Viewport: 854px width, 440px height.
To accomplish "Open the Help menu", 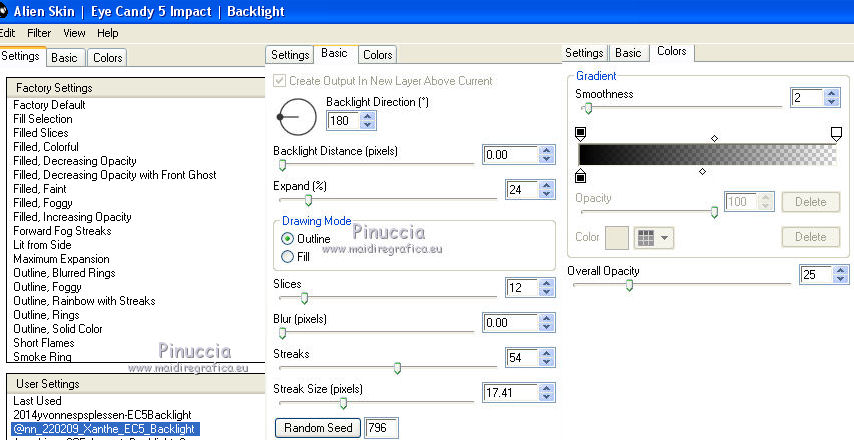I will 108,33.
